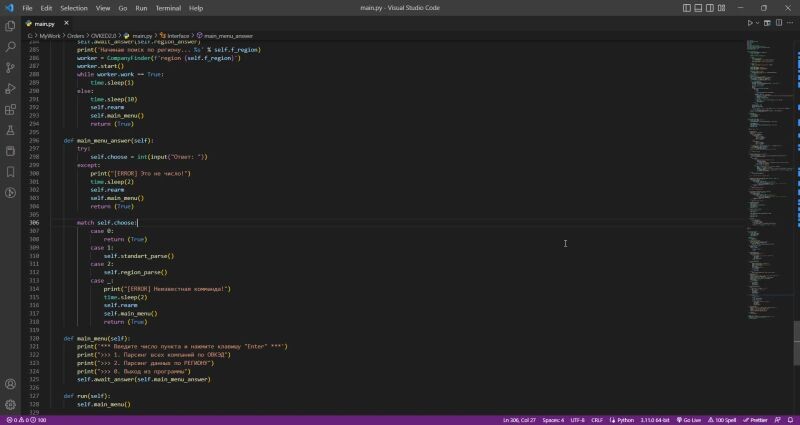Open the Manage gear icon

coord(11,404)
